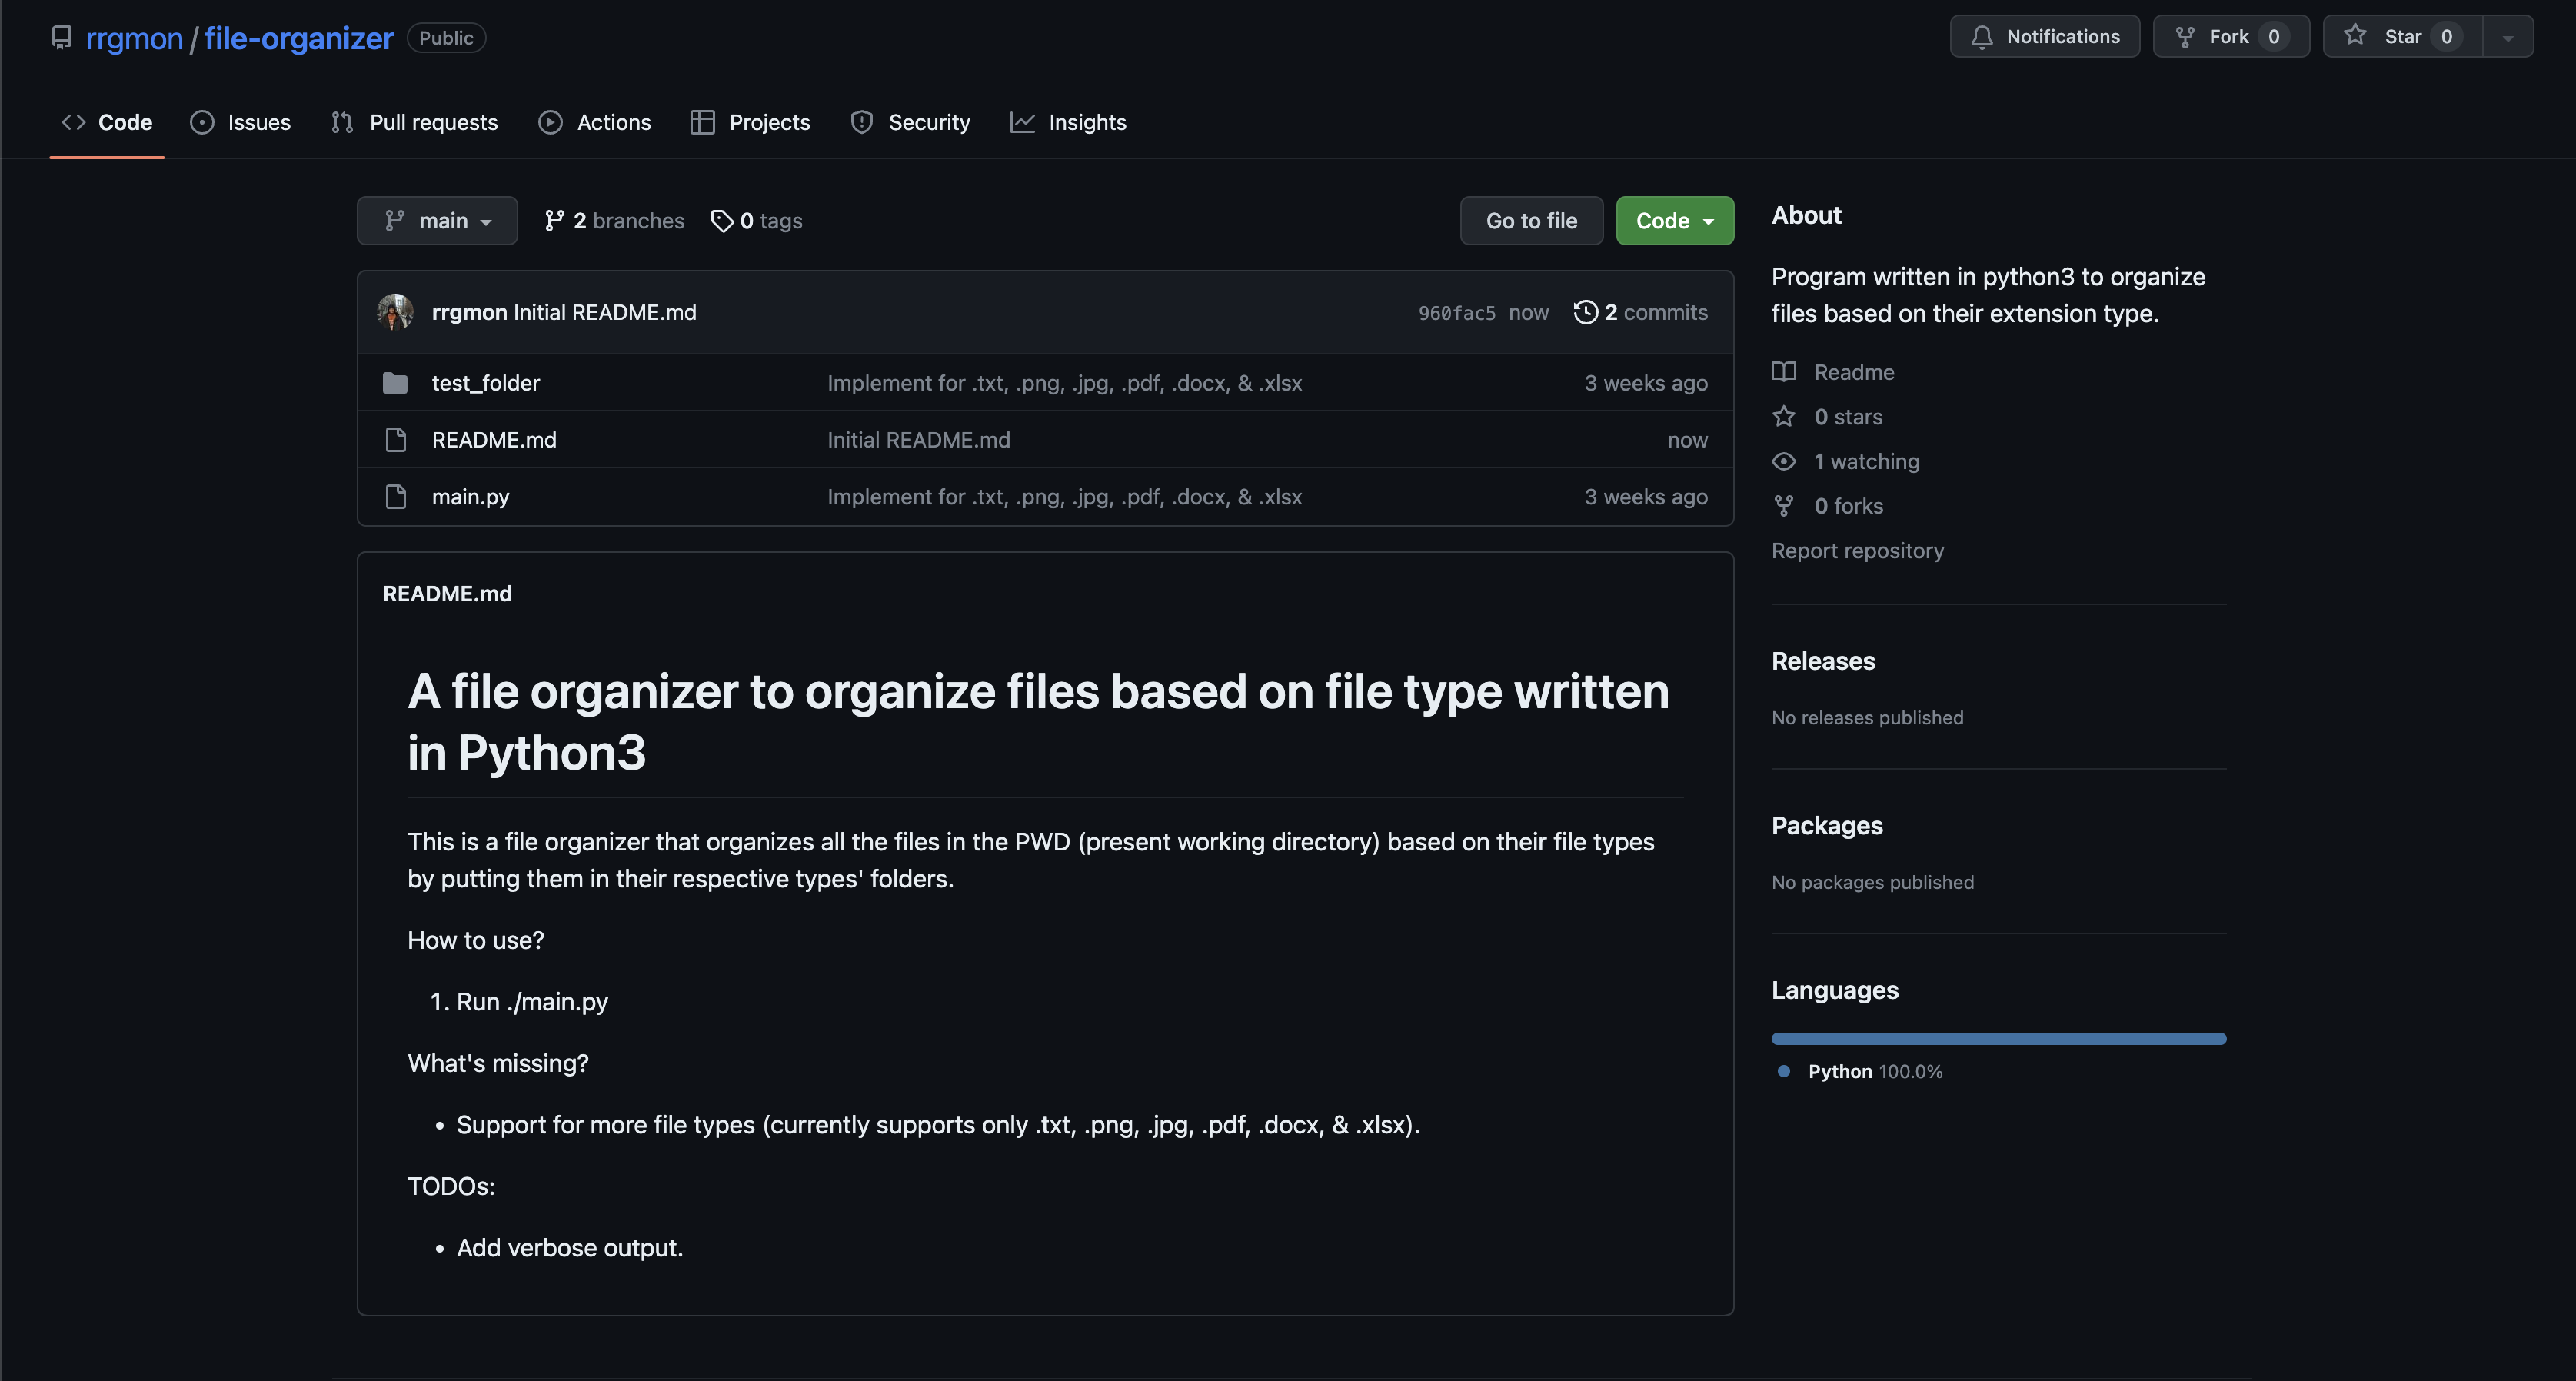The image size is (2576, 1381).
Task: Expand the Code dropdown button
Action: coord(1675,220)
